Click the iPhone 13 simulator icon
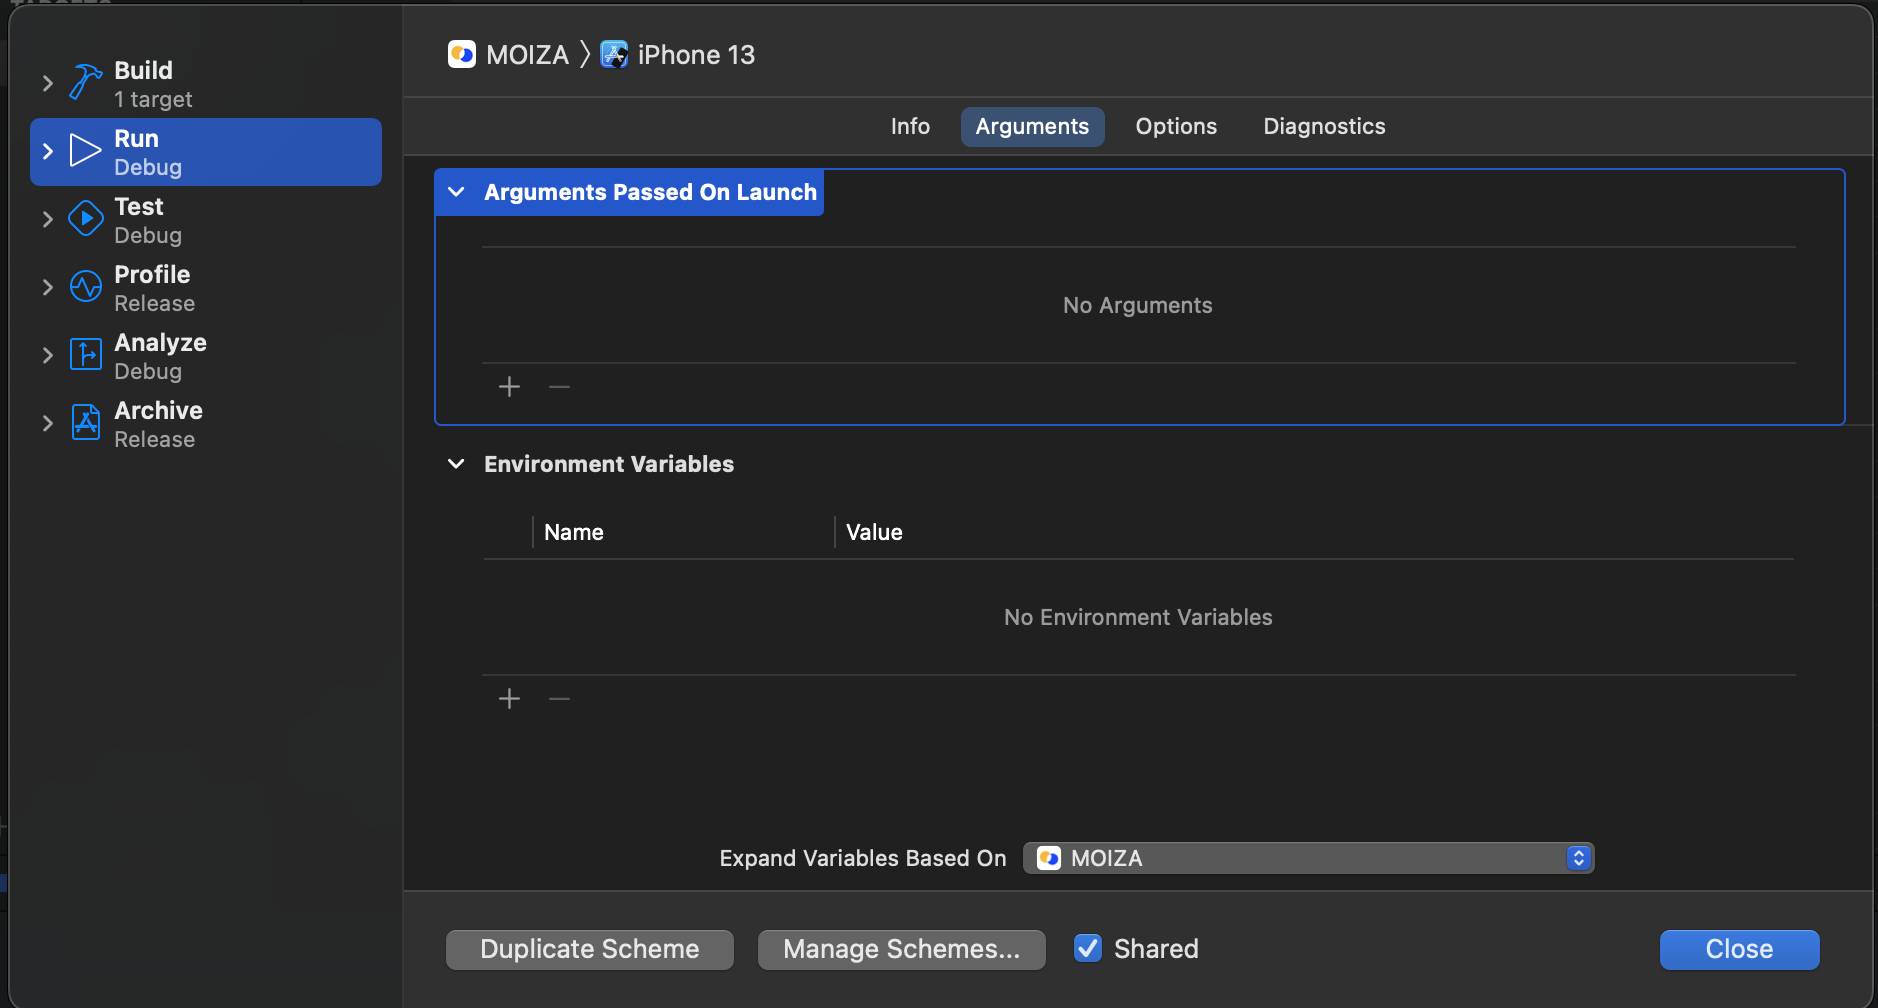The height and width of the screenshot is (1008, 1878). pyautogui.click(x=614, y=54)
